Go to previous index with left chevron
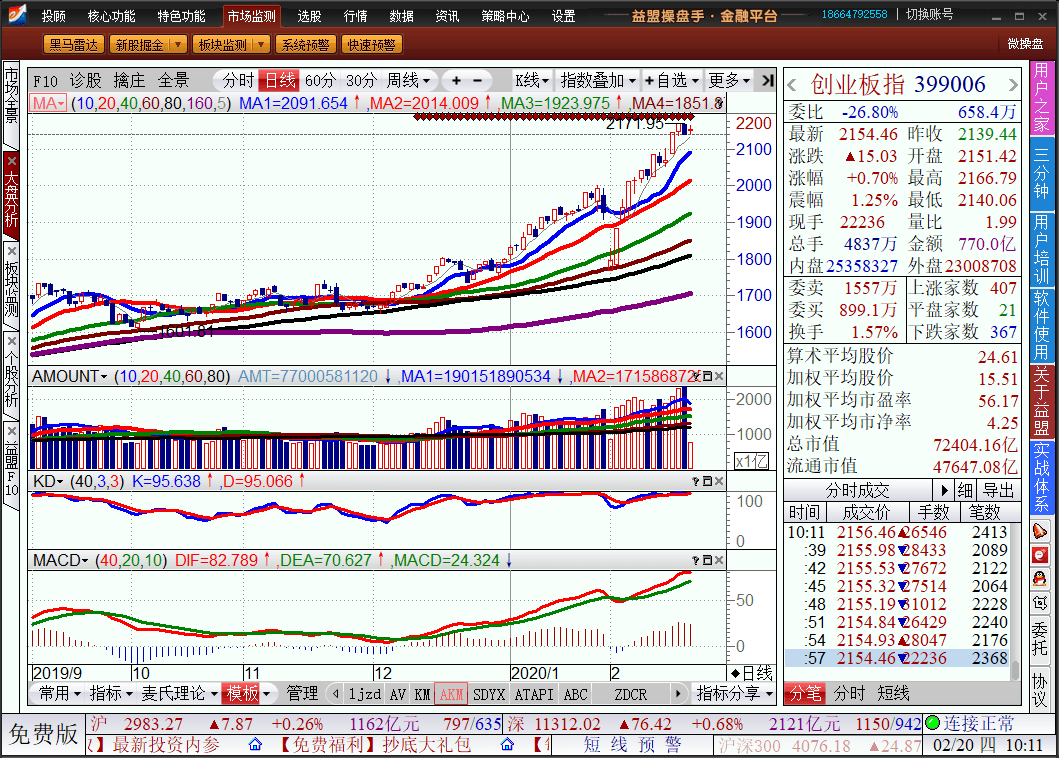The width and height of the screenshot is (1059, 758). pyautogui.click(x=792, y=85)
